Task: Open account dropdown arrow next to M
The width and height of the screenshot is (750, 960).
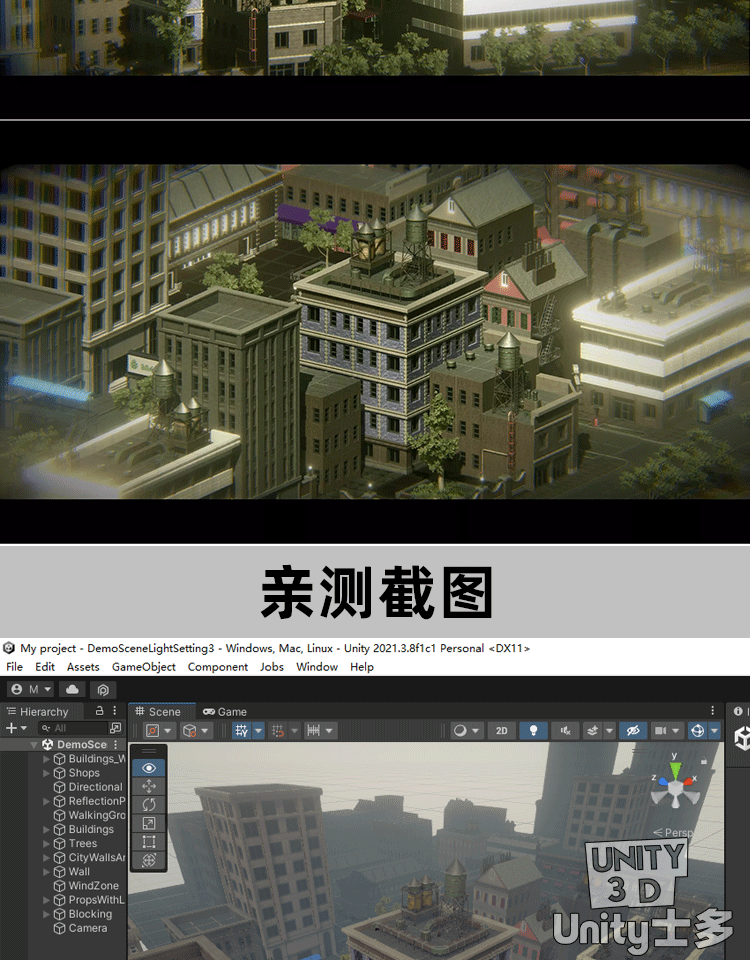Action: click(48, 689)
